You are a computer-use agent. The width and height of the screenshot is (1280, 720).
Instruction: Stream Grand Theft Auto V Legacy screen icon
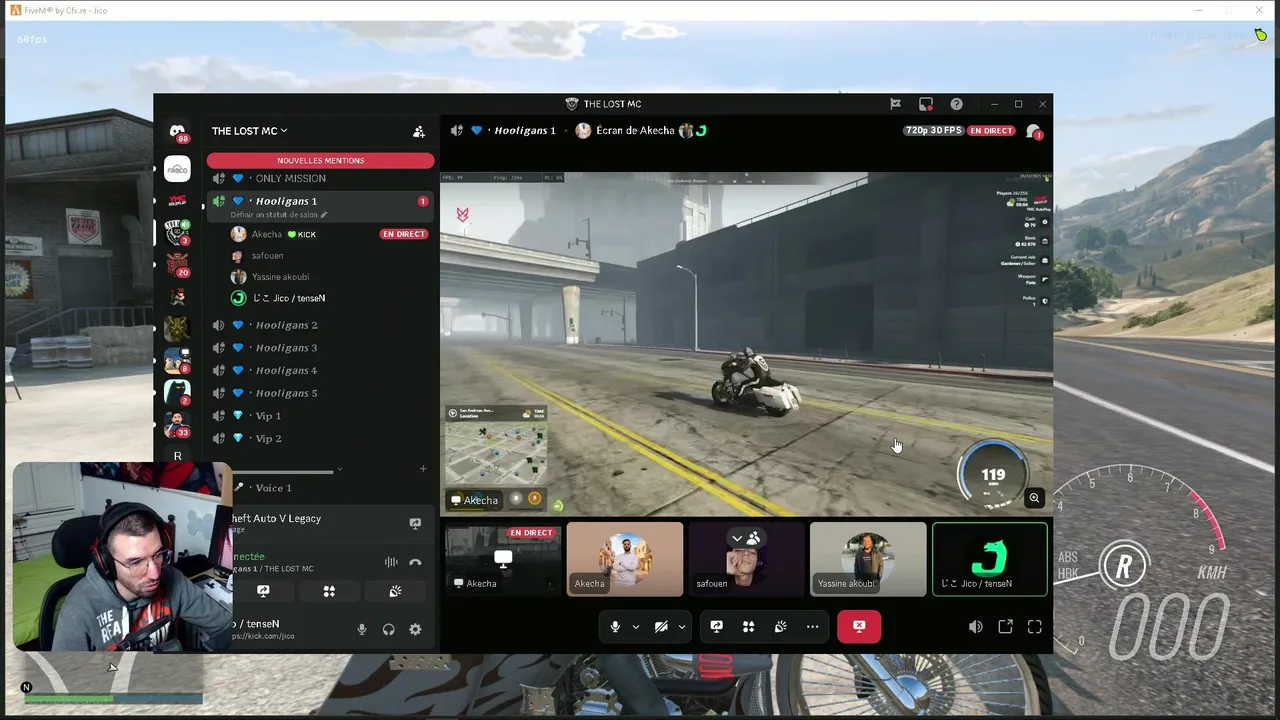415,523
